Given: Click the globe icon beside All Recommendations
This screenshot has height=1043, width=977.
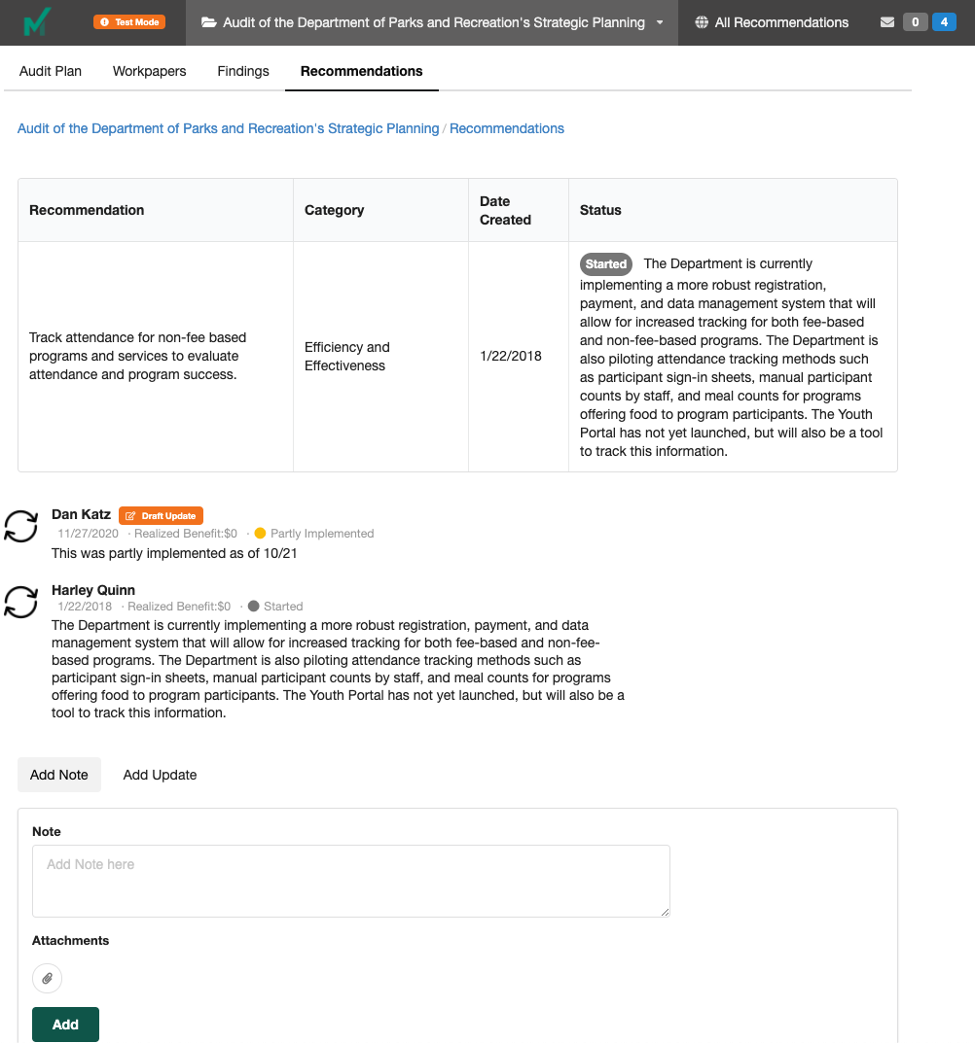Looking at the screenshot, I should pos(701,23).
